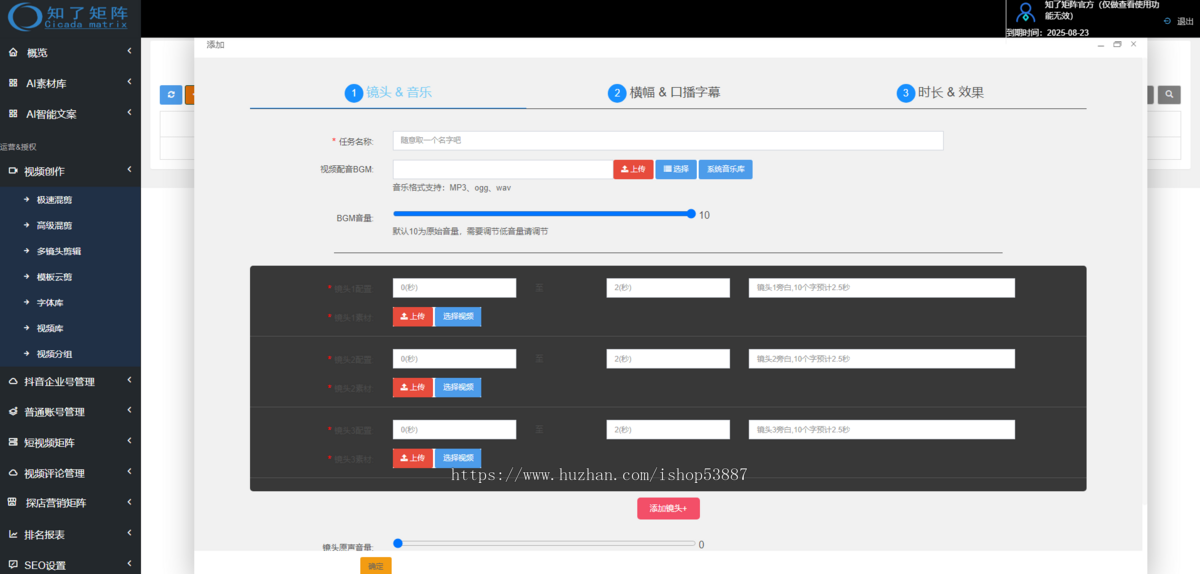This screenshot has width=1200, height=574.
Task: Click the 镜头1旁白 text field
Action: 882,288
